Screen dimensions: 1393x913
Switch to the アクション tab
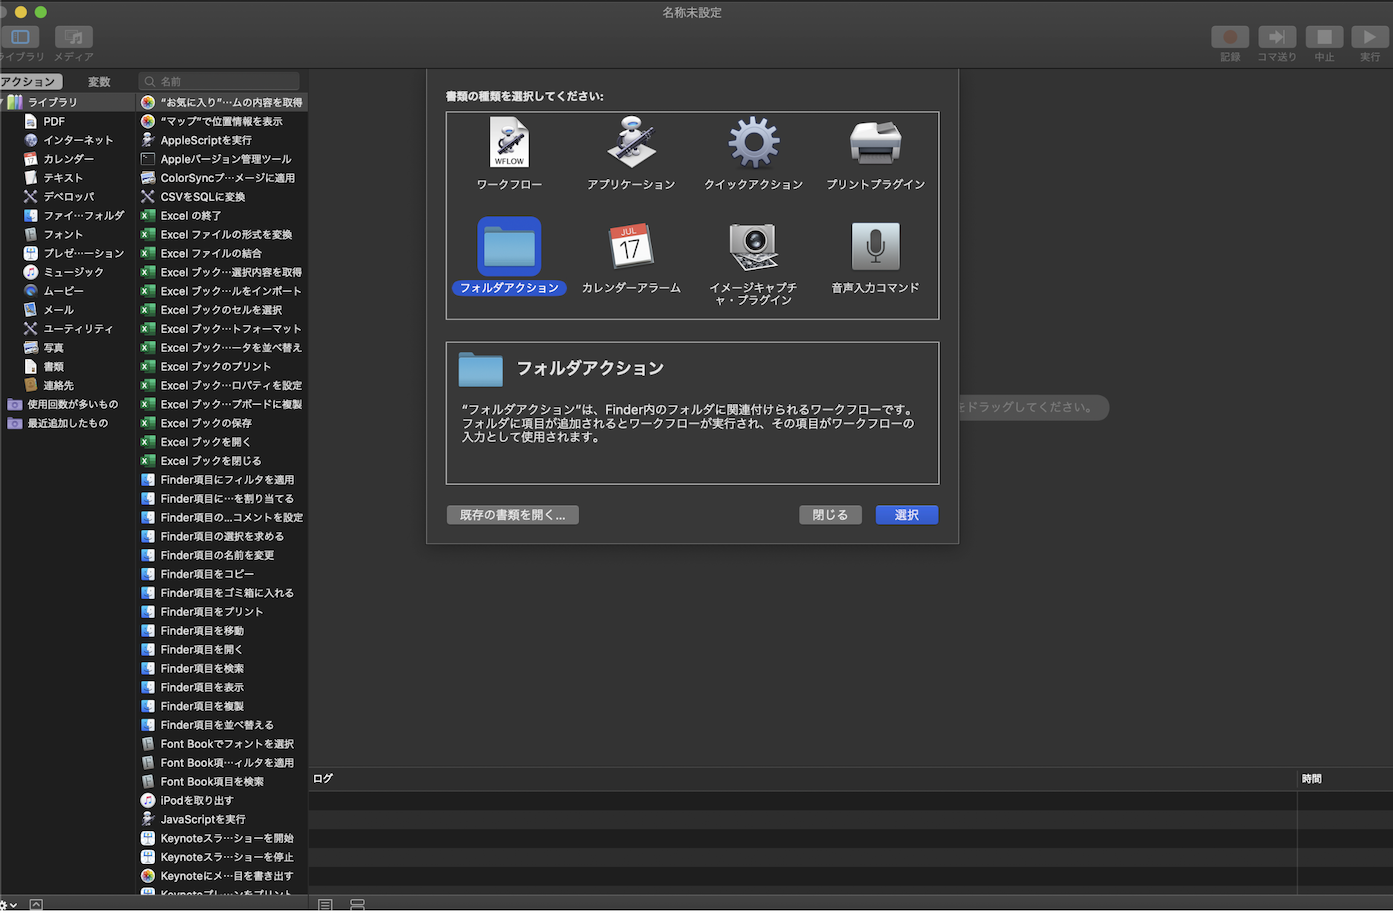29,82
